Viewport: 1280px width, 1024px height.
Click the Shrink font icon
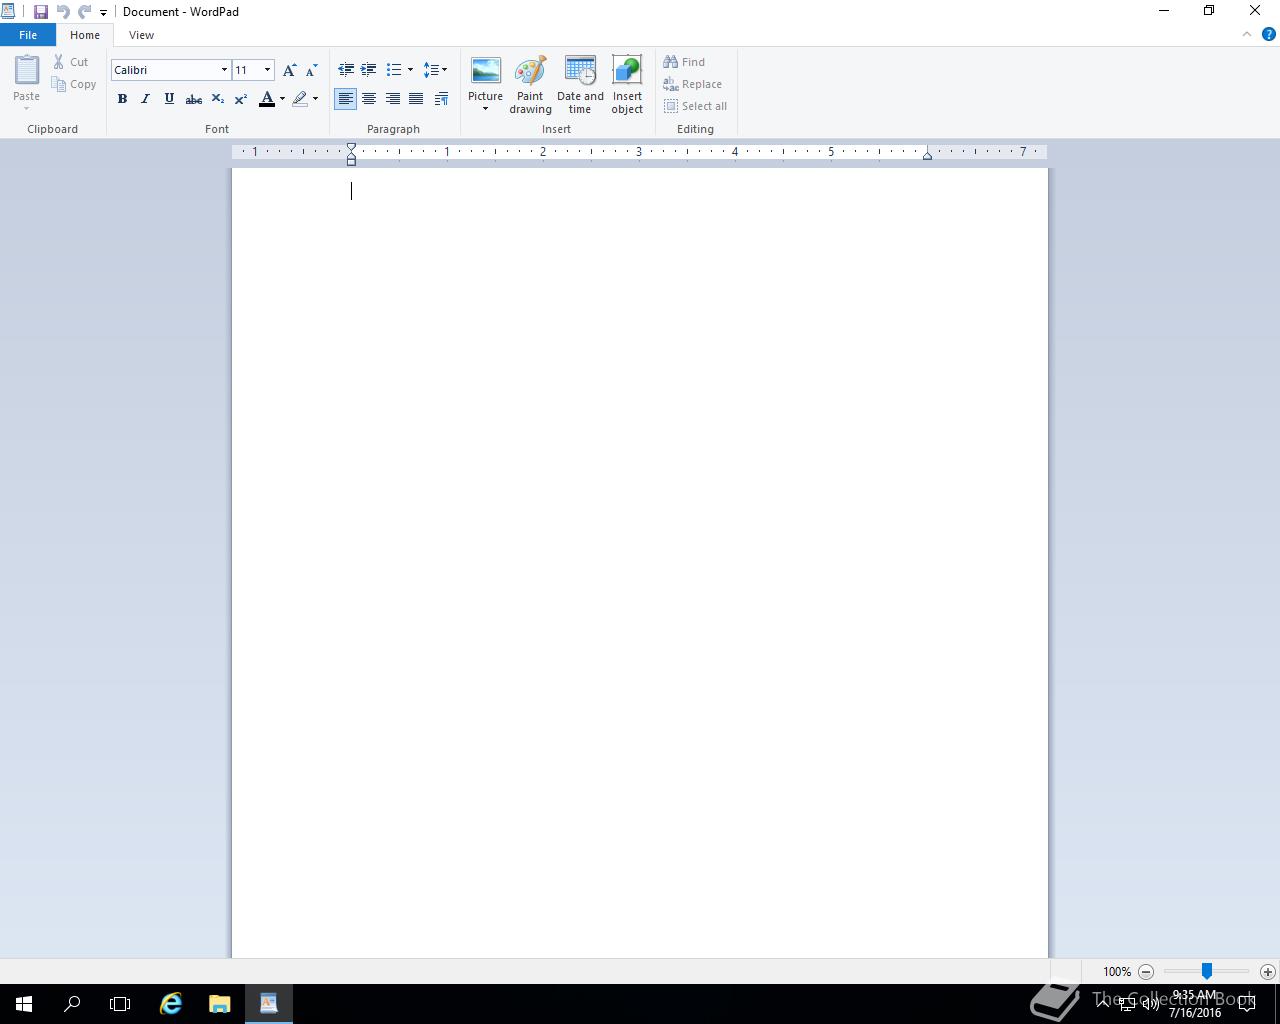311,70
